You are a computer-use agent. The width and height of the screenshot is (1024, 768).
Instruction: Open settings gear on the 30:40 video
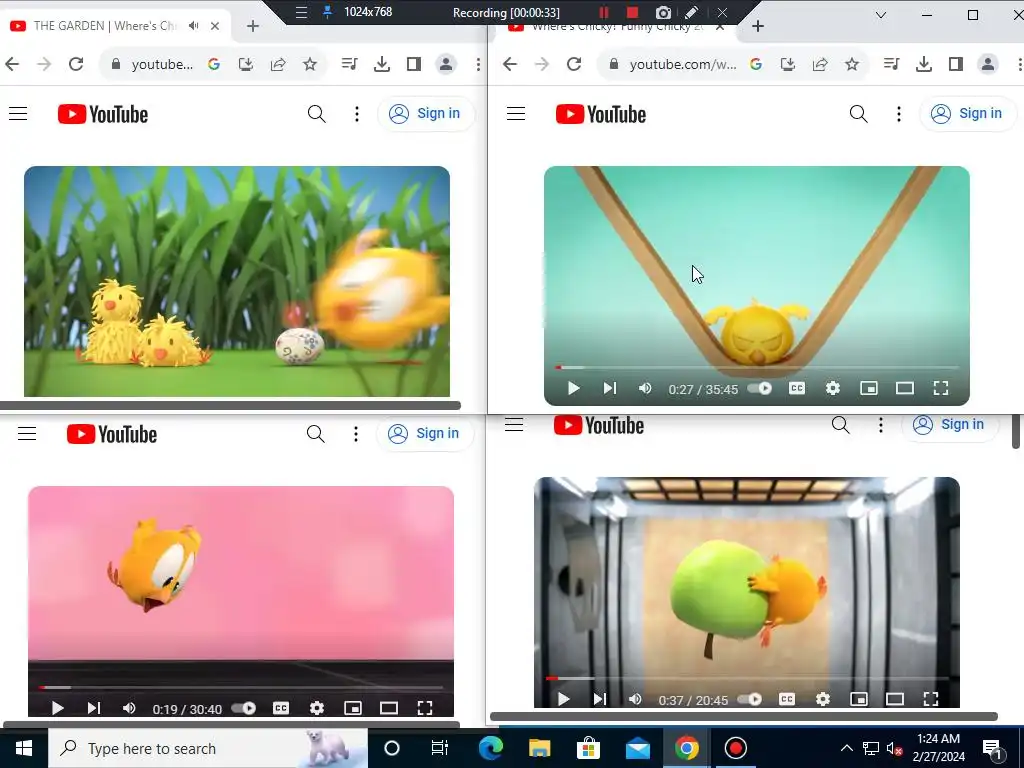click(317, 709)
